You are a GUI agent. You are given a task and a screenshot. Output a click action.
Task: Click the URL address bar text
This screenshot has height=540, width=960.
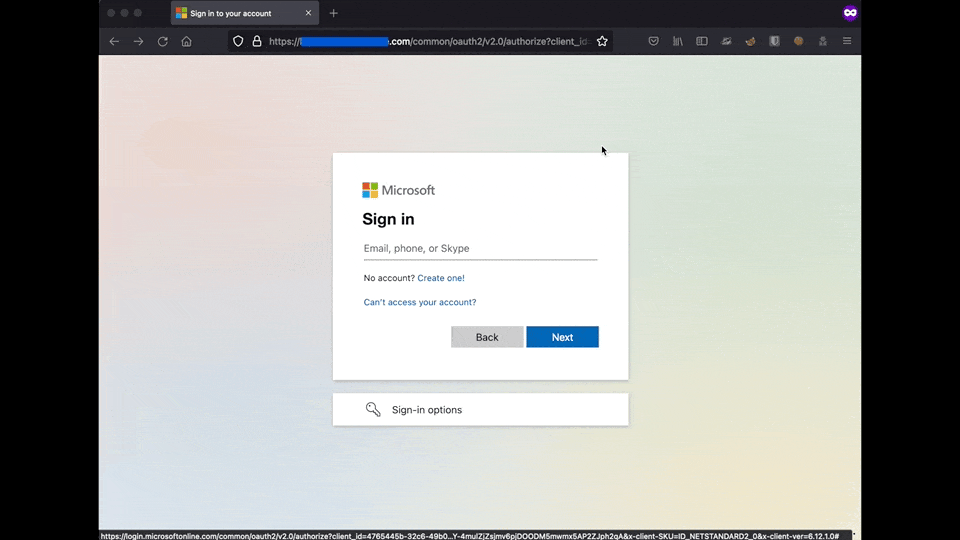pyautogui.click(x=430, y=41)
